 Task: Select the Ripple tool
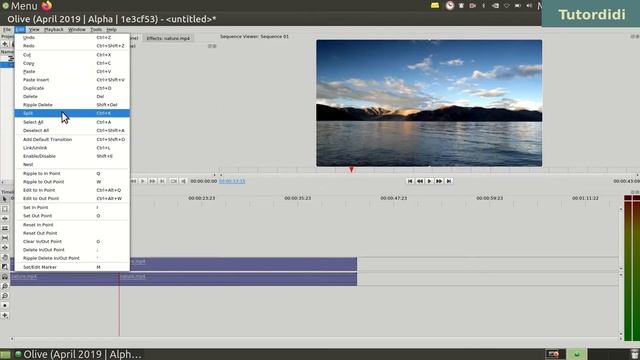4,219
